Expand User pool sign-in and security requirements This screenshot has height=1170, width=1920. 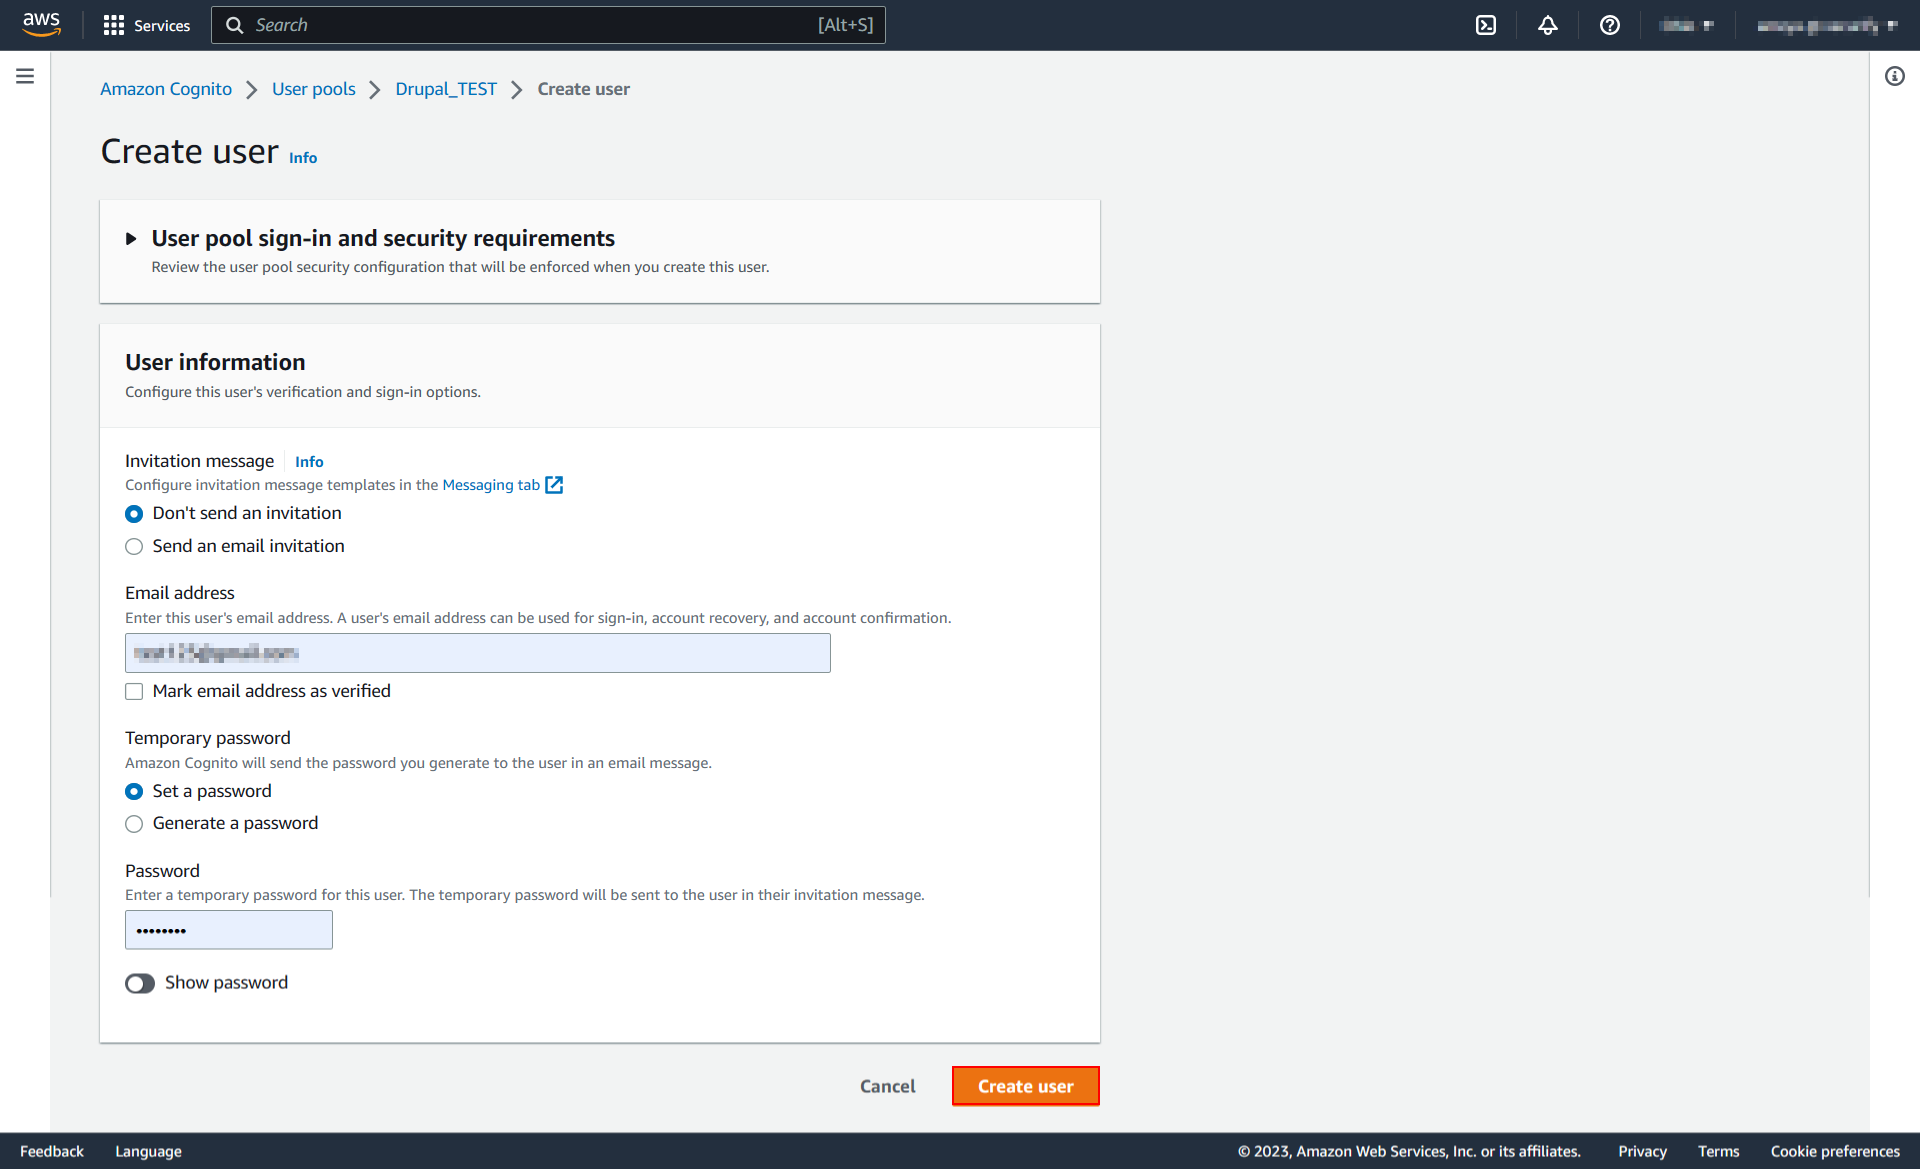coord(131,239)
